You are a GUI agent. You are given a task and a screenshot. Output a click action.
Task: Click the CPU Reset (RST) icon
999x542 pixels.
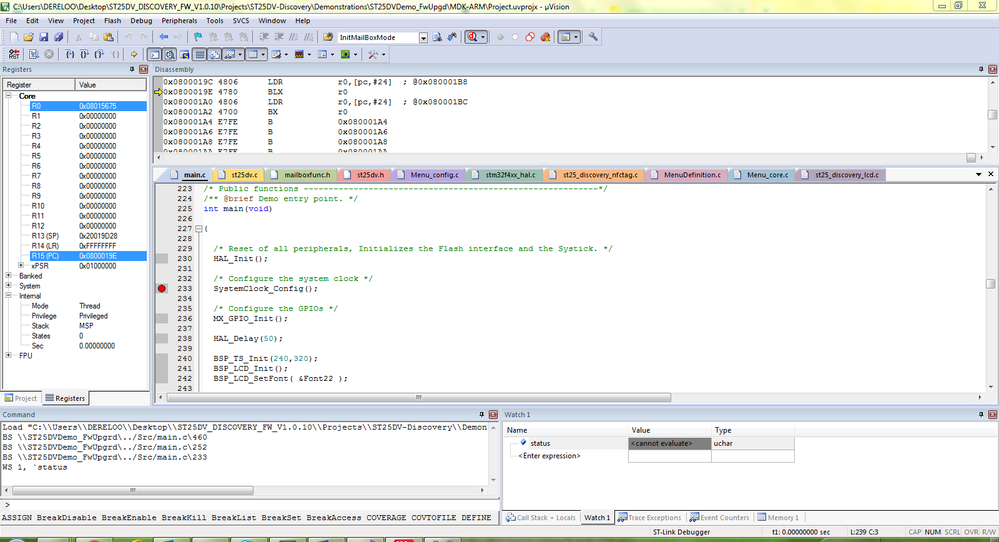(14, 55)
